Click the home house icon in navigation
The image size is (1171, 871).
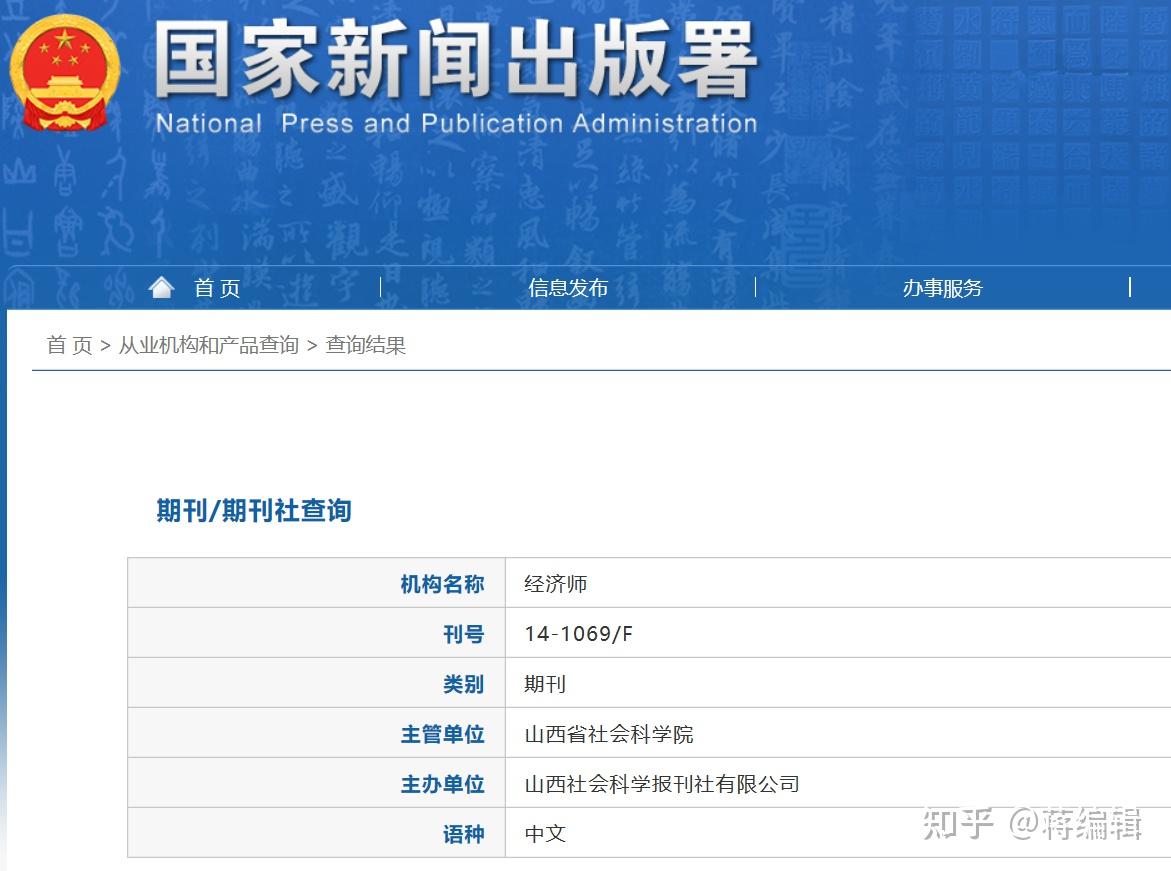click(161, 287)
